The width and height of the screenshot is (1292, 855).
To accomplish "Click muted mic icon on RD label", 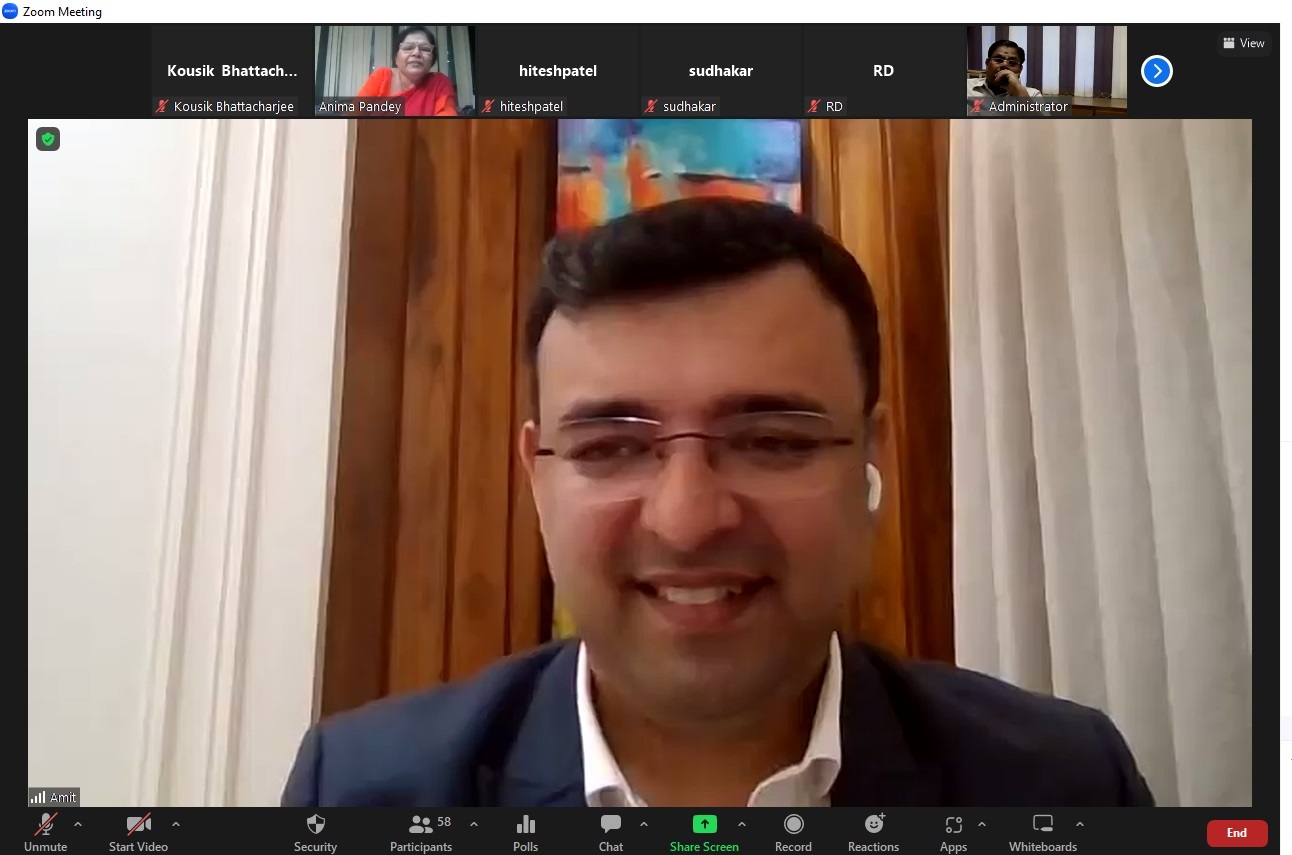I will click(x=814, y=106).
